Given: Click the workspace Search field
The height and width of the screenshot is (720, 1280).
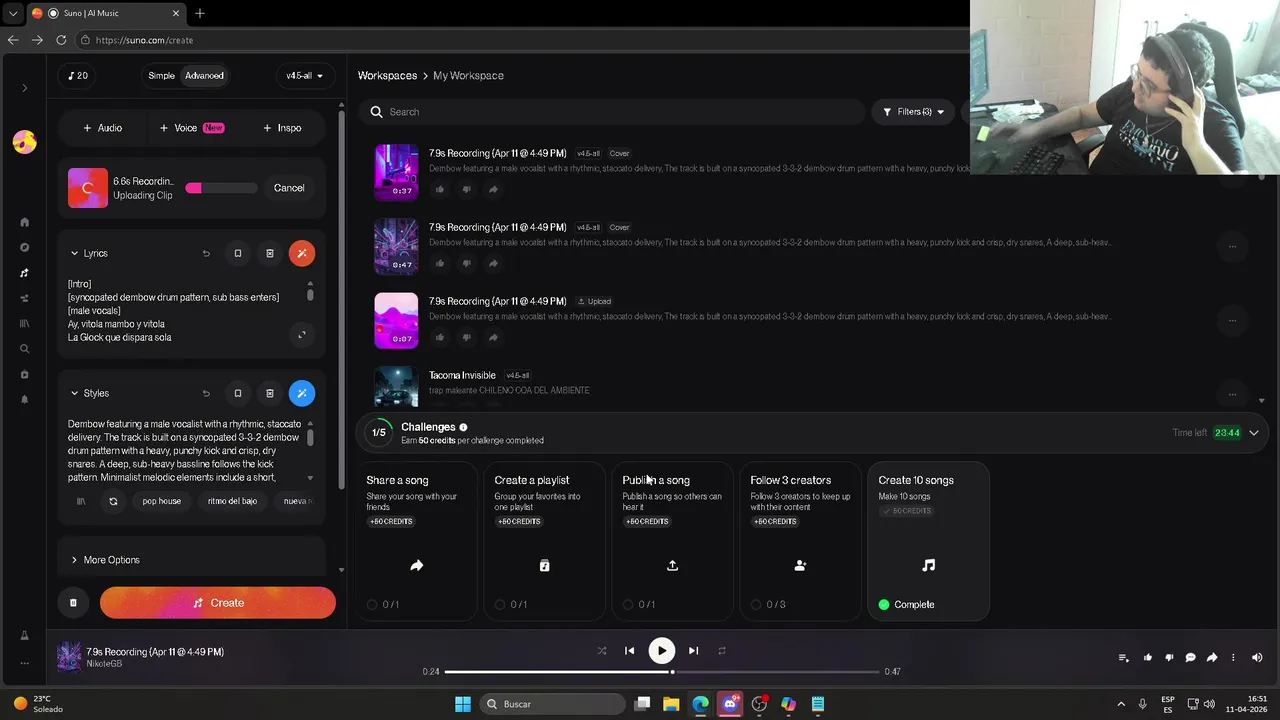Looking at the screenshot, I should 612,112.
